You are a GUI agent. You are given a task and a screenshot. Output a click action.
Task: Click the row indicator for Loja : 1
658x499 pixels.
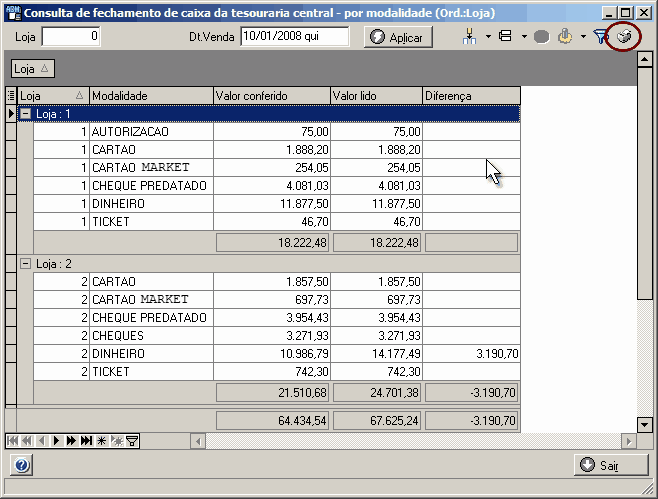pyautogui.click(x=11, y=114)
